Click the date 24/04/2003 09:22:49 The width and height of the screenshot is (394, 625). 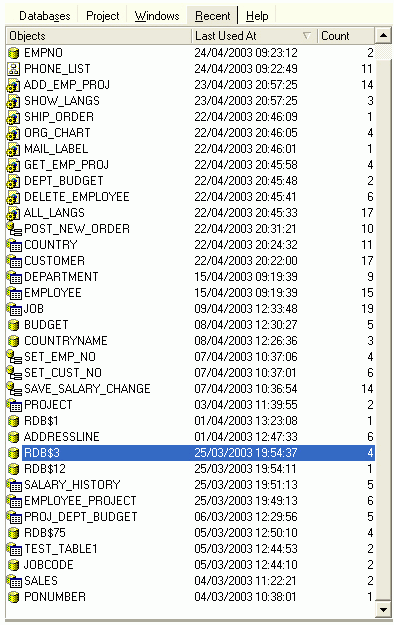click(x=246, y=69)
